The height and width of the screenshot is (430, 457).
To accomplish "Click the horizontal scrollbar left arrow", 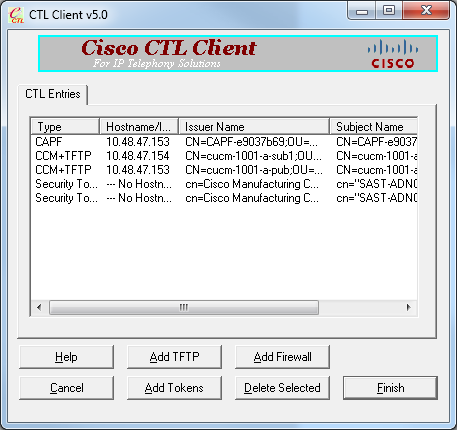I will 39,307.
